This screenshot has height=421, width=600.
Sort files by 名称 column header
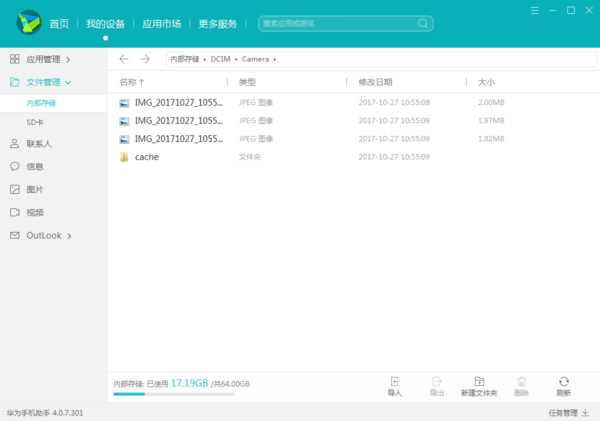point(131,82)
